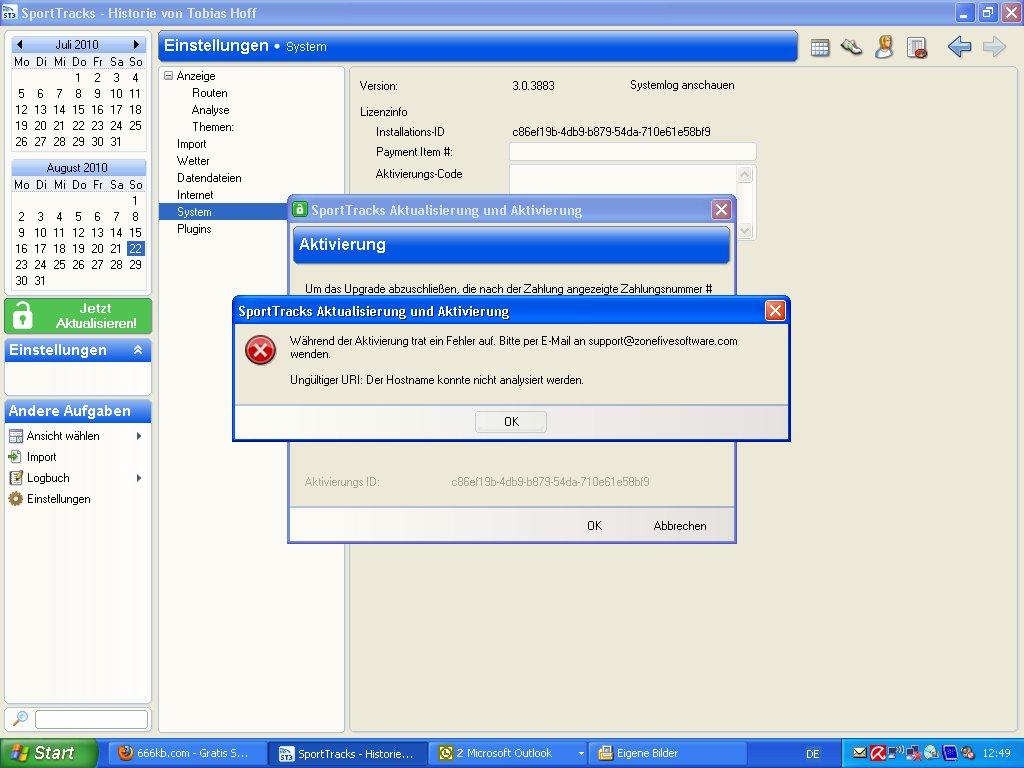Select Themen in settings tree
1024x768 pixels.
[212, 127]
